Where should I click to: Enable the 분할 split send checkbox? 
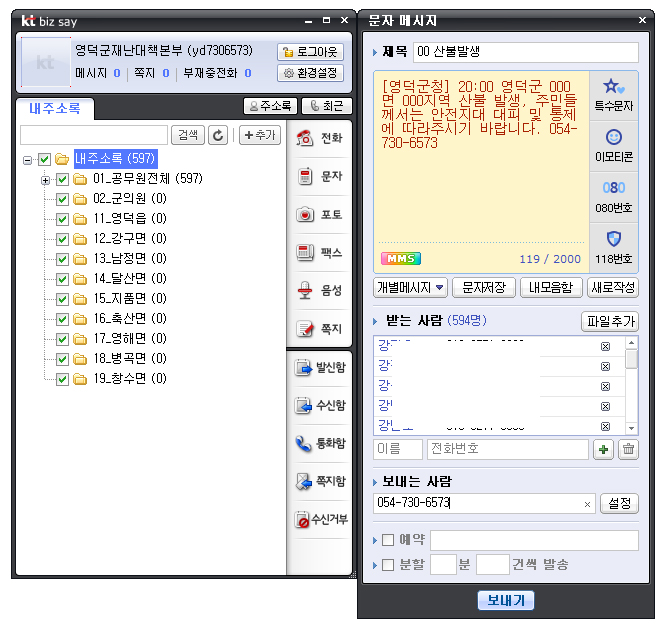[388, 565]
